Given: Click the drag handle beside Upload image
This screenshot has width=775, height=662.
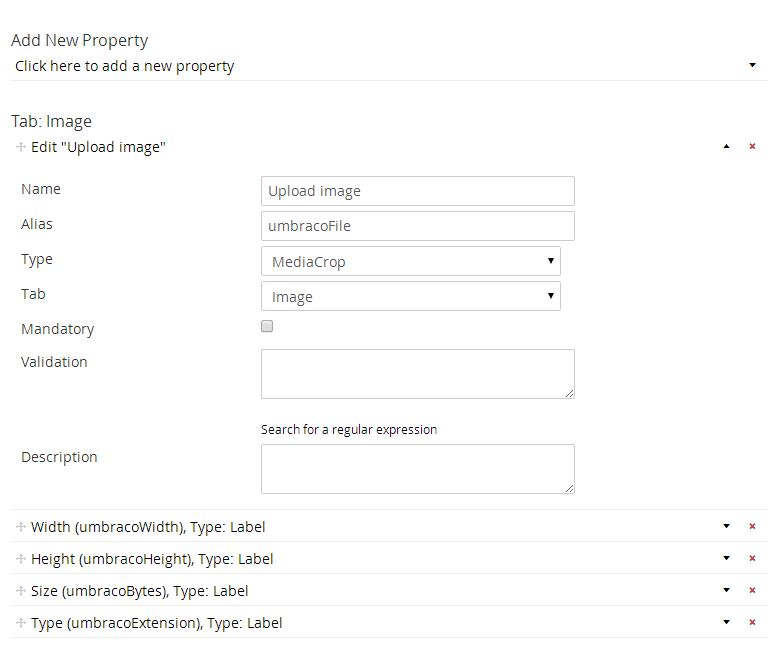Looking at the screenshot, I should coord(21,147).
